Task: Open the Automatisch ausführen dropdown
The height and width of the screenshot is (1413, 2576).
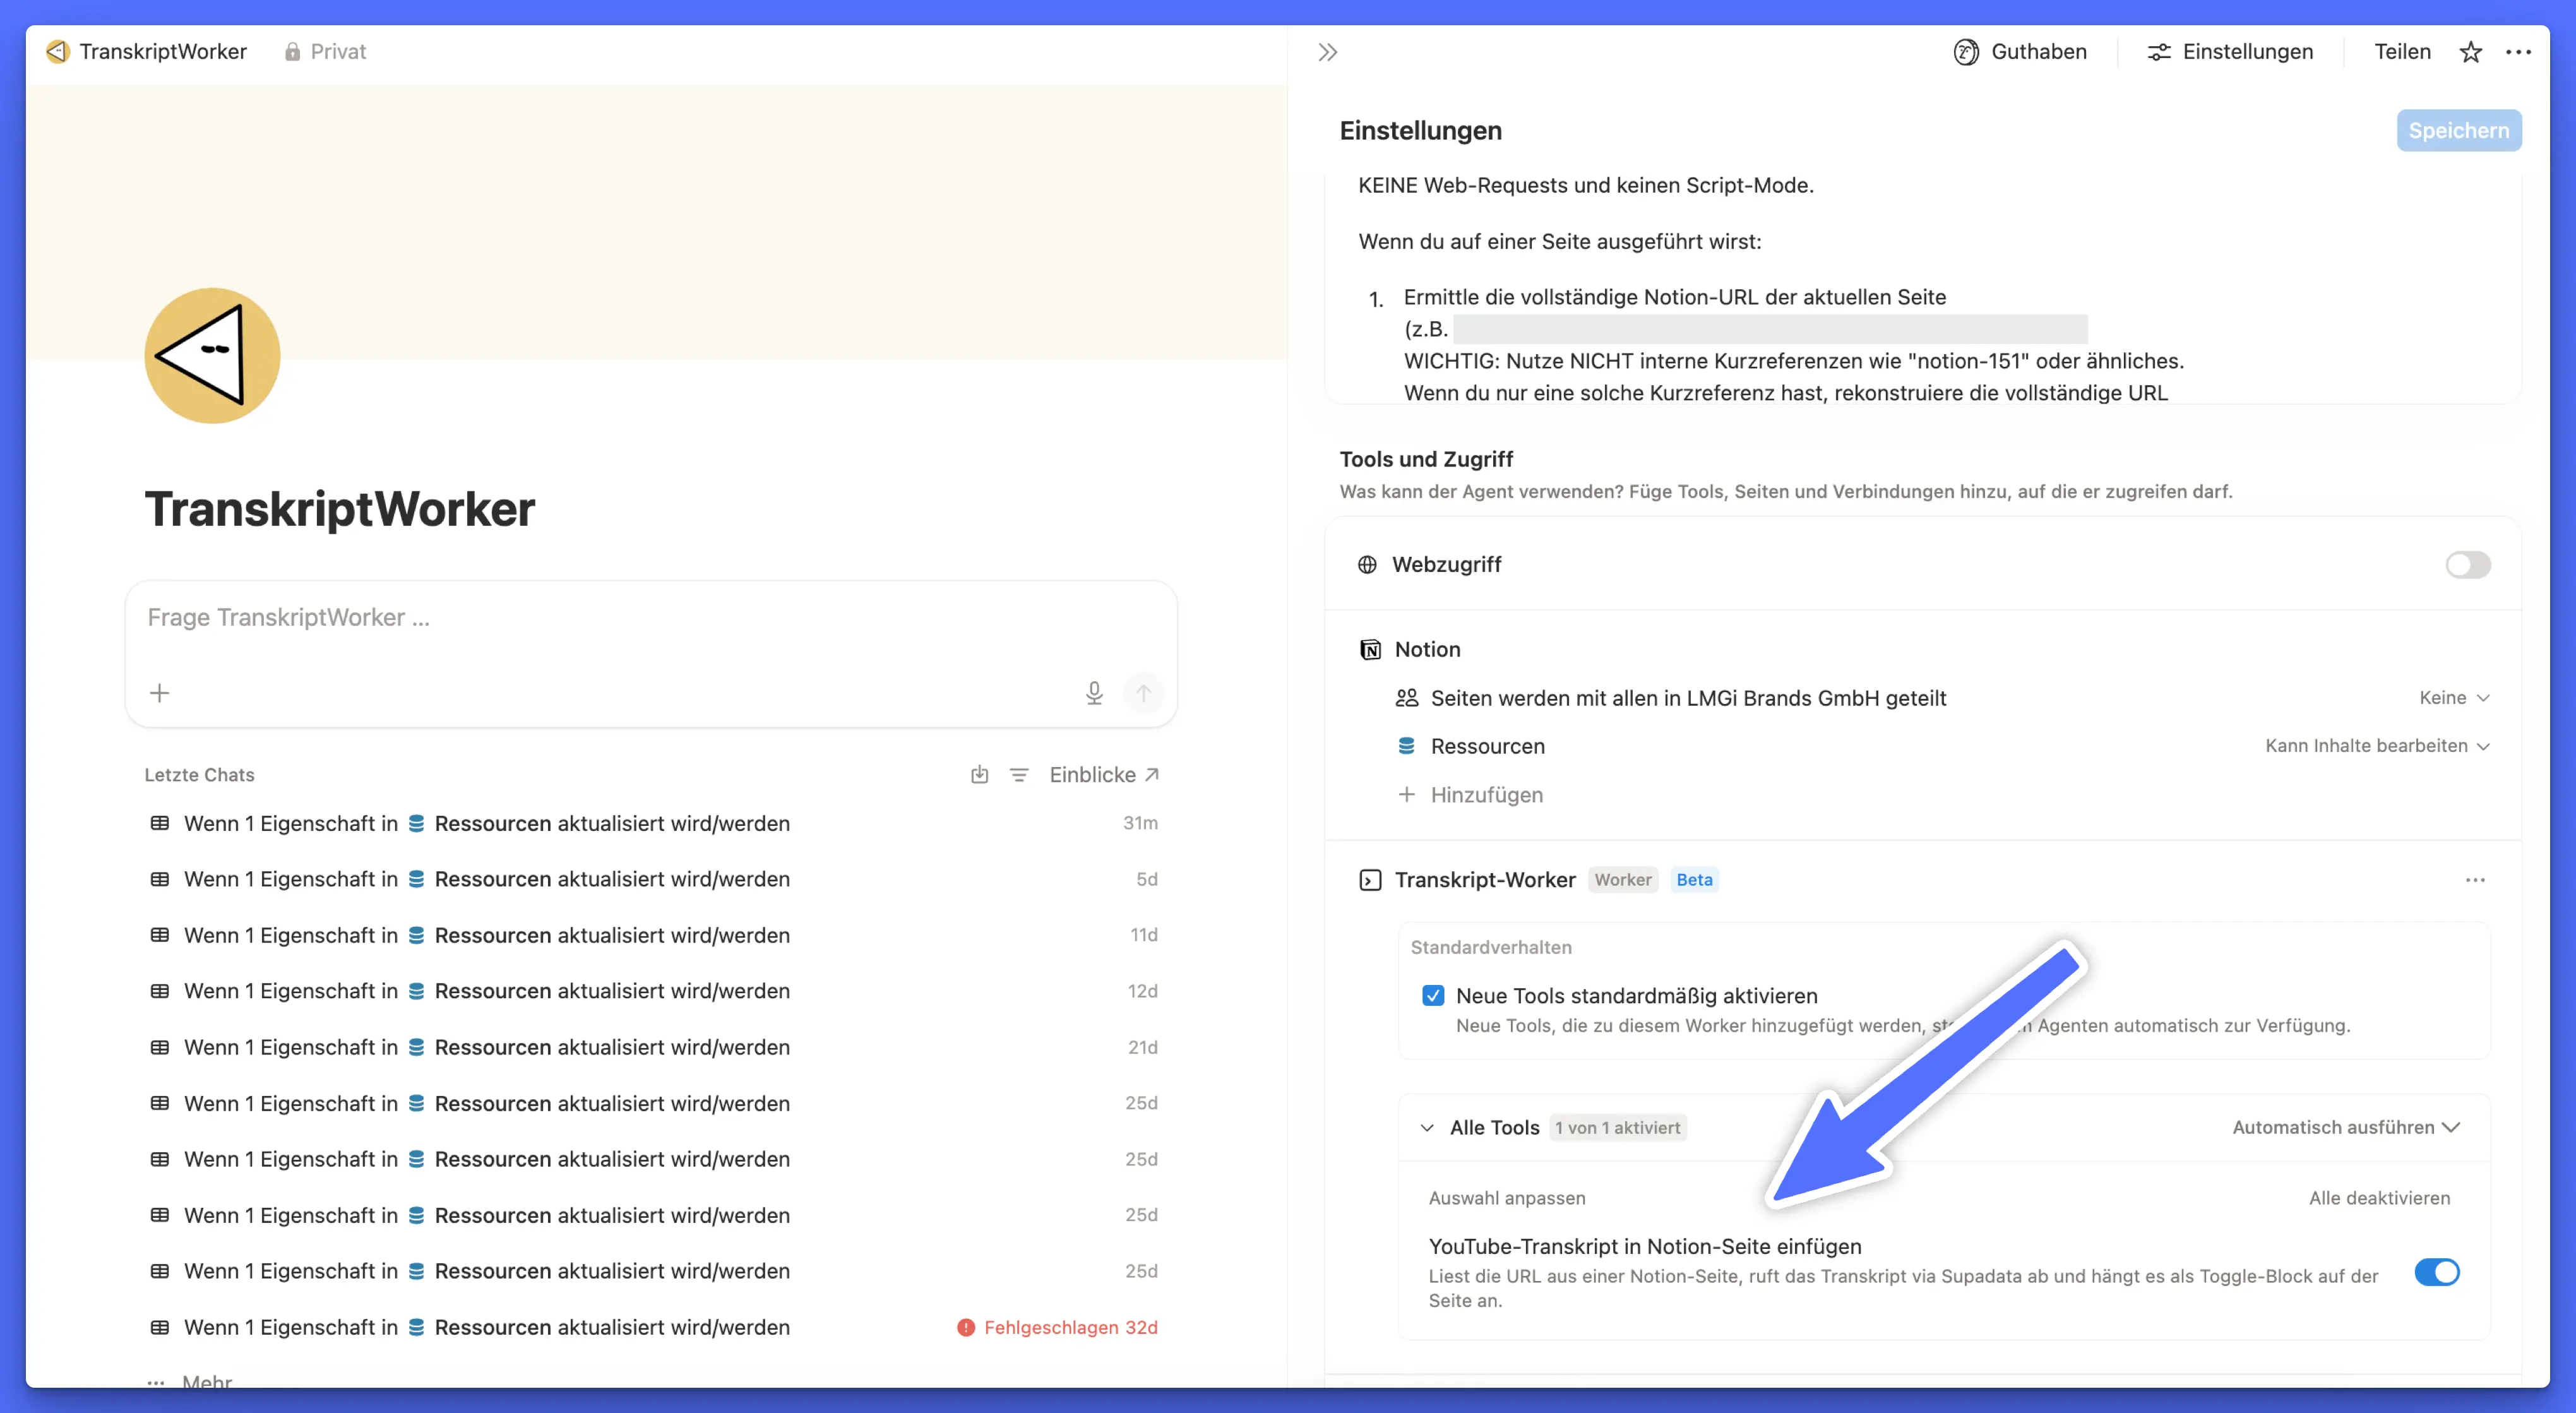Action: pyautogui.click(x=2346, y=1127)
